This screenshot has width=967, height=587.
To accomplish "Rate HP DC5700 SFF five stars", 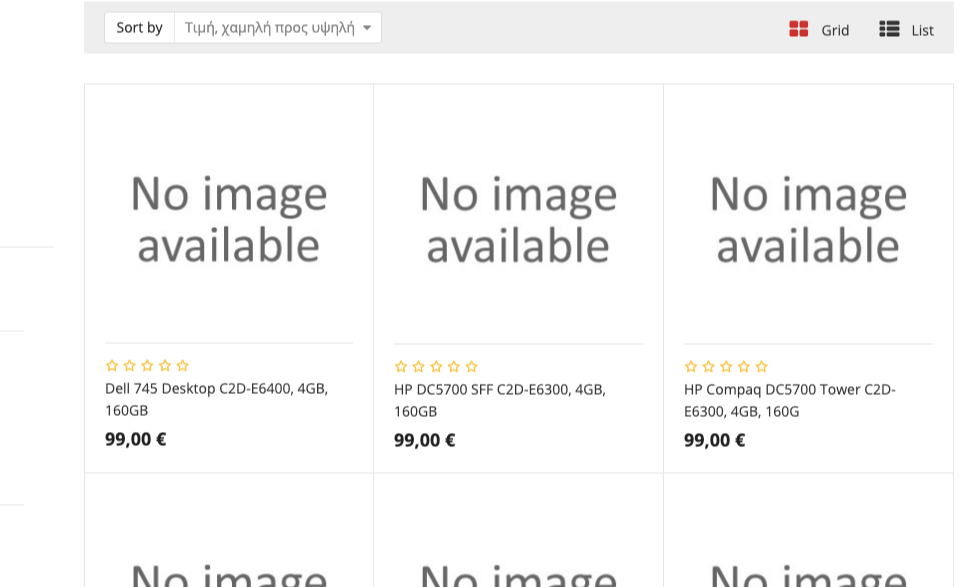I will (472, 367).
